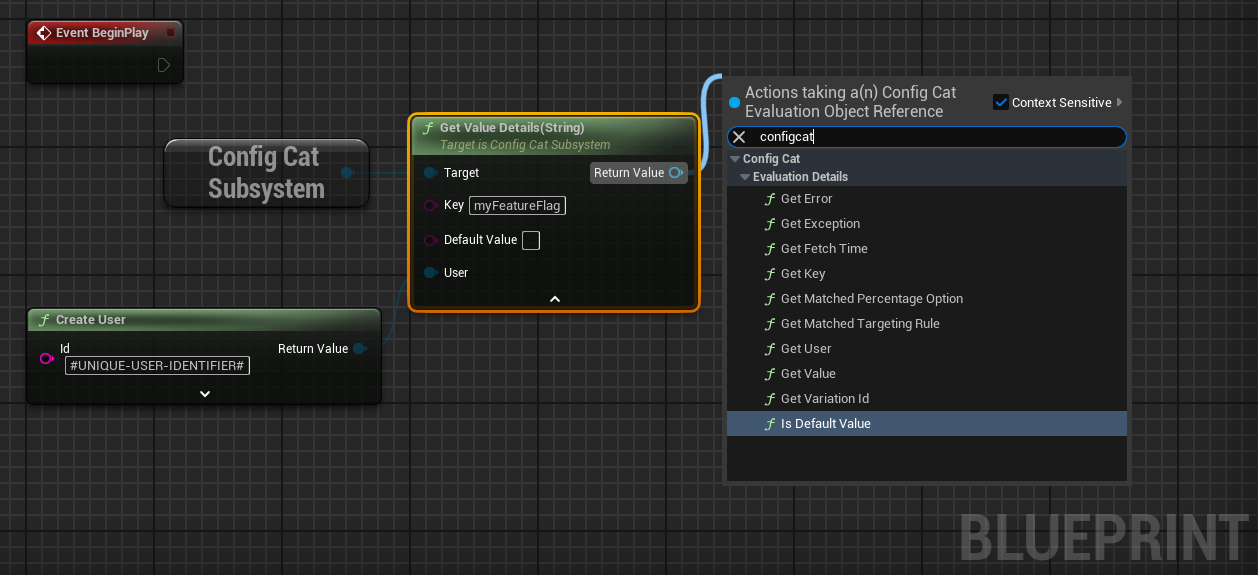Click the Config Cat Subsystem output pin
Image resolution: width=1258 pixels, height=575 pixels.
click(x=347, y=173)
